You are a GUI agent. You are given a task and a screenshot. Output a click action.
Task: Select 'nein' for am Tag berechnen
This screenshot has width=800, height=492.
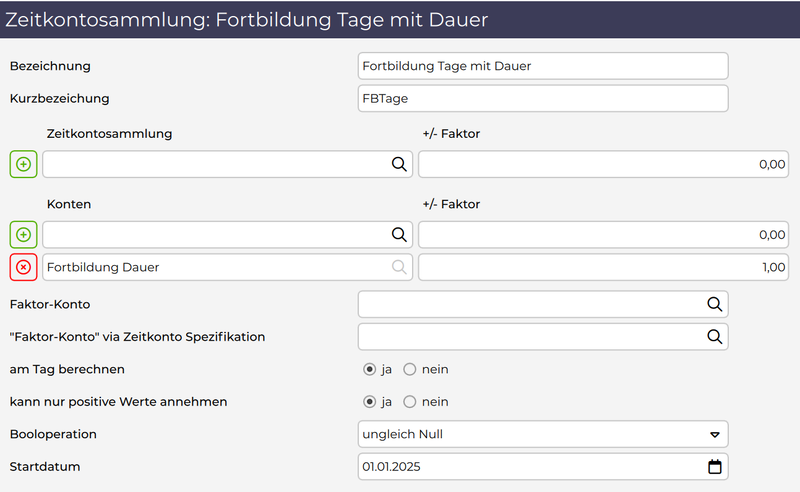409,369
